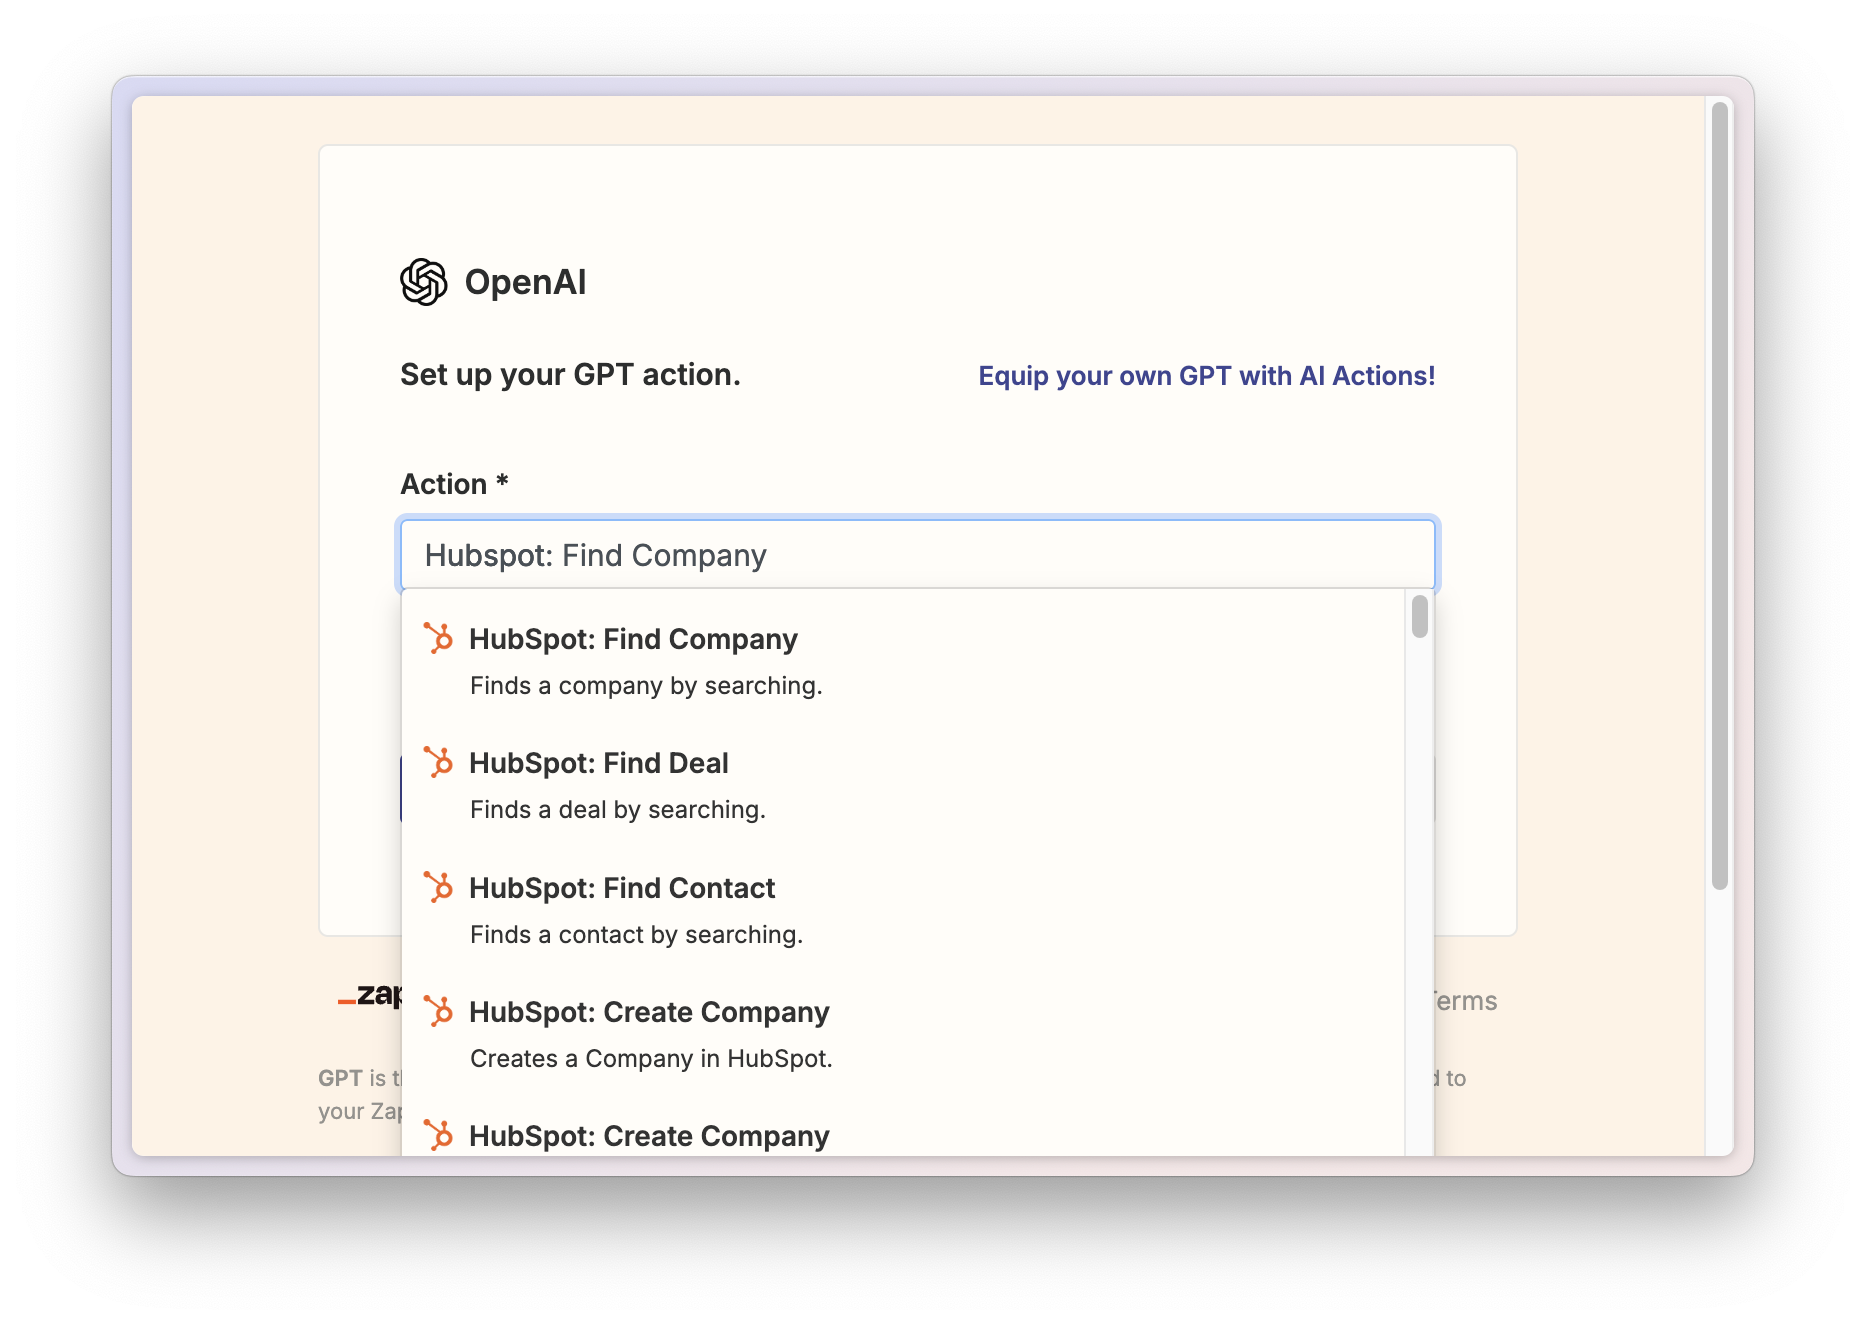The height and width of the screenshot is (1324, 1866).
Task: Choose the HubSpot: Create Company option
Action: click(649, 1012)
